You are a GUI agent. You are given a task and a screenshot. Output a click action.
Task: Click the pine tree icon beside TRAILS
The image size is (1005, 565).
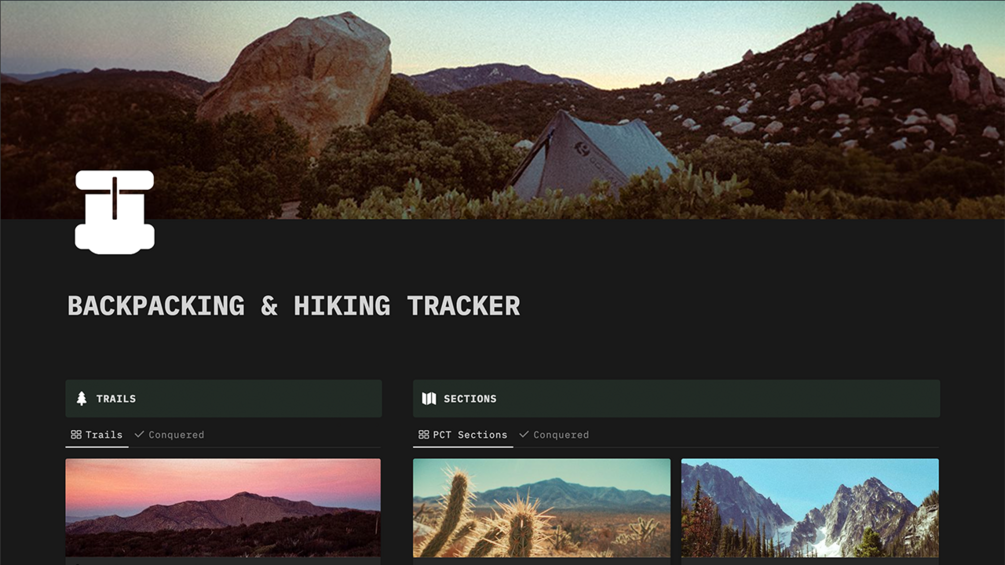point(81,398)
